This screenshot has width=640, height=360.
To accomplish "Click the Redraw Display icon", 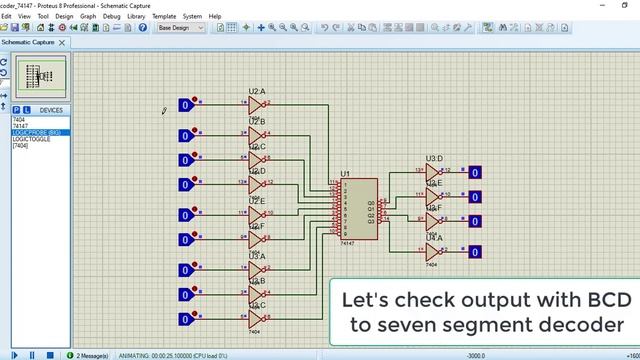I will coord(220,27).
